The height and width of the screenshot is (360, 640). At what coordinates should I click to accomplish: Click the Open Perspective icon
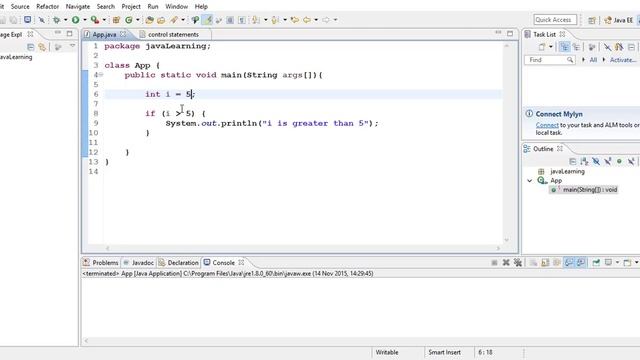point(591,20)
